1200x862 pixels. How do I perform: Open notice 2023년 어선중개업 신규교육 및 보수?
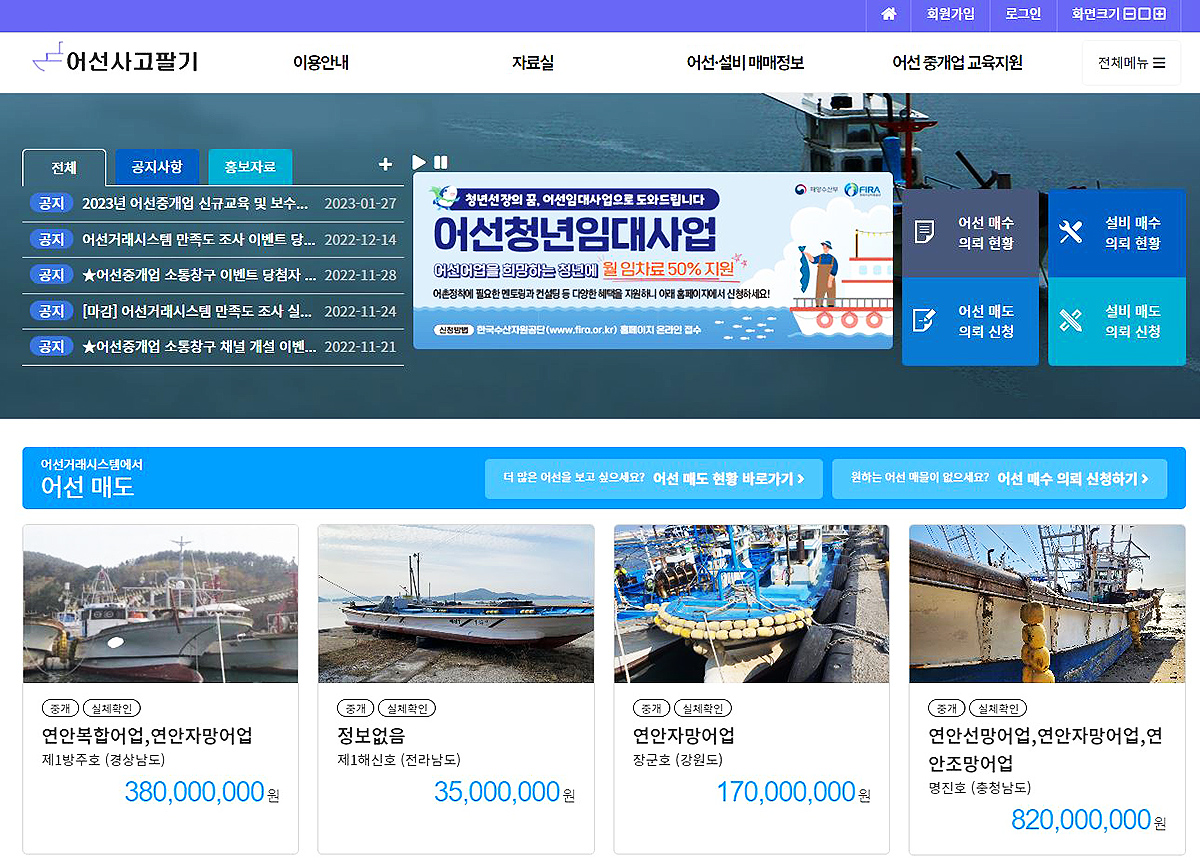(195, 203)
